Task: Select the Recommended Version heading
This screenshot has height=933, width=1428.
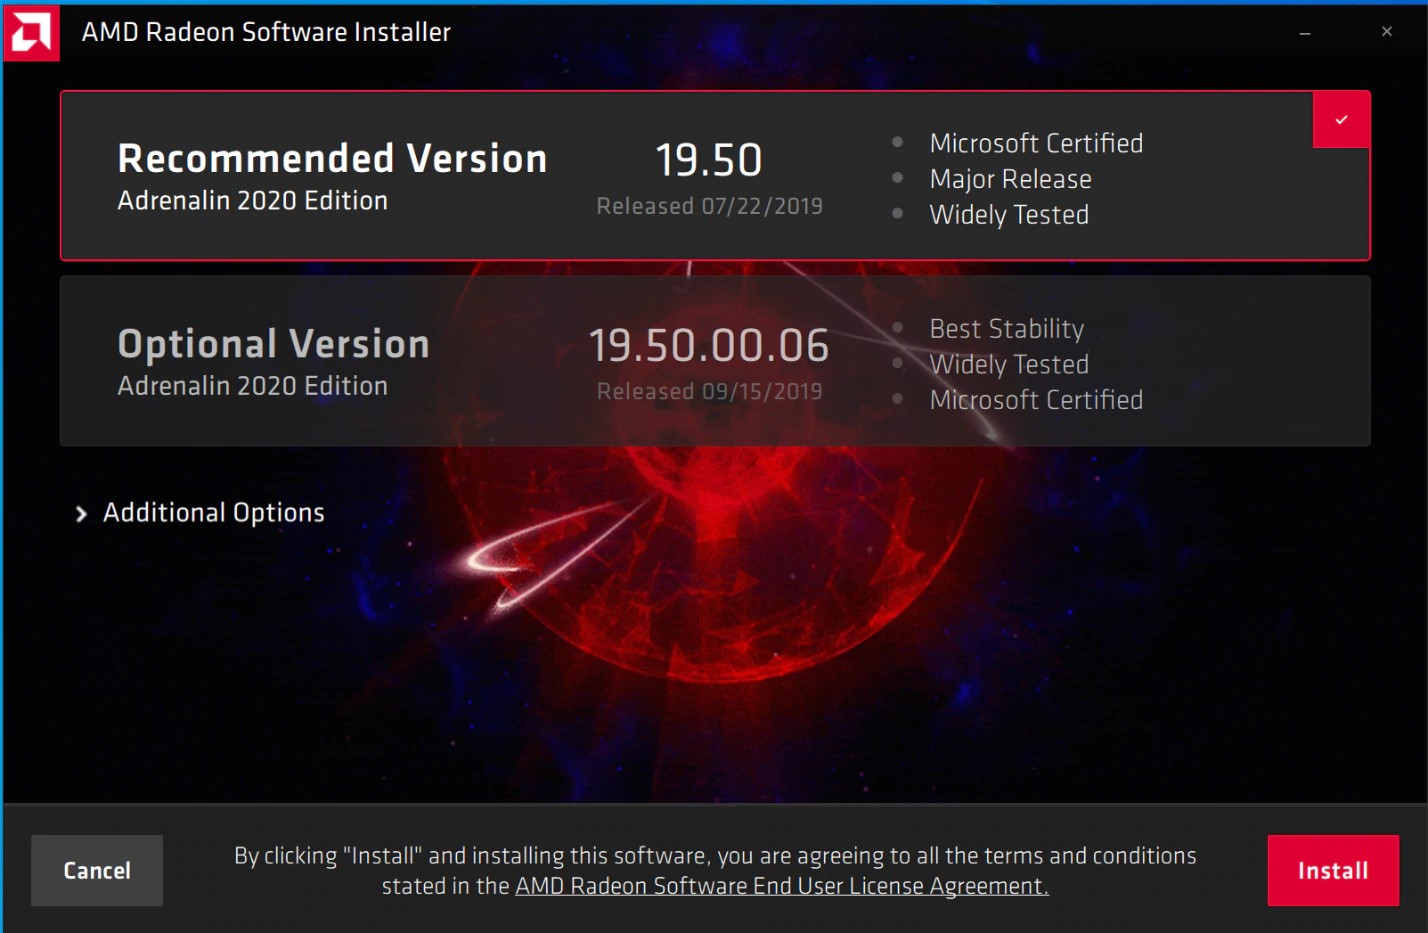Action: point(332,159)
